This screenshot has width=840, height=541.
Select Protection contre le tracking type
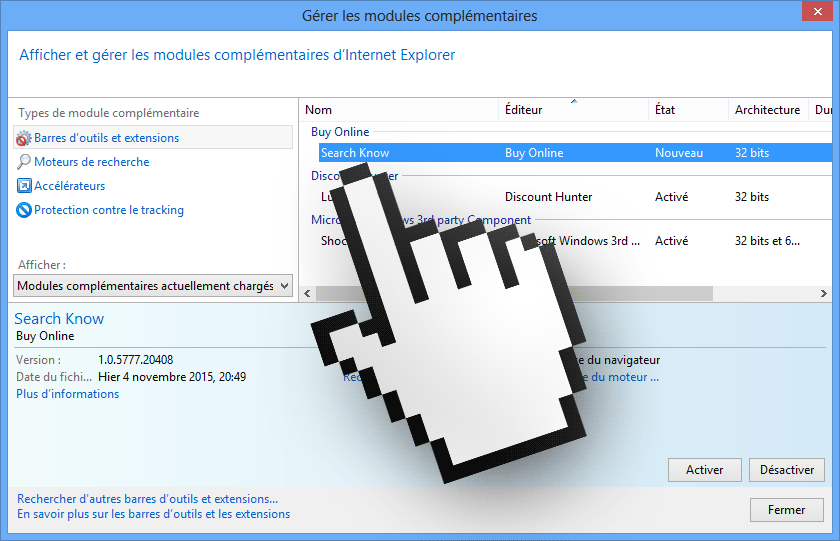[109, 210]
